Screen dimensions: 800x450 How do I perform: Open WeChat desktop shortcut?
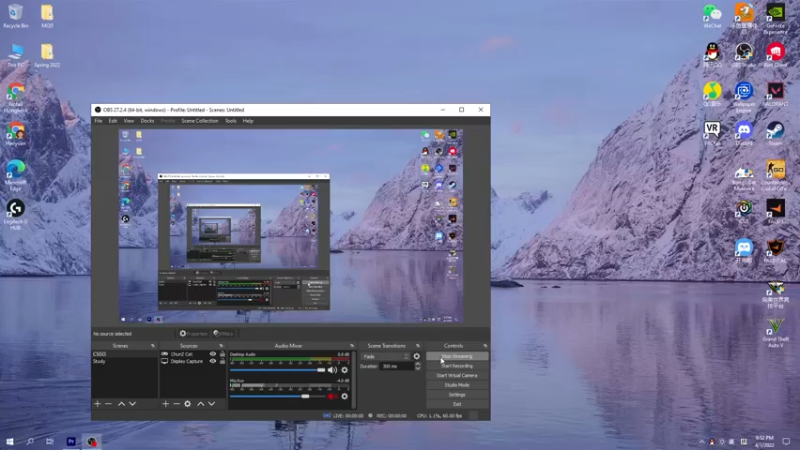point(712,16)
